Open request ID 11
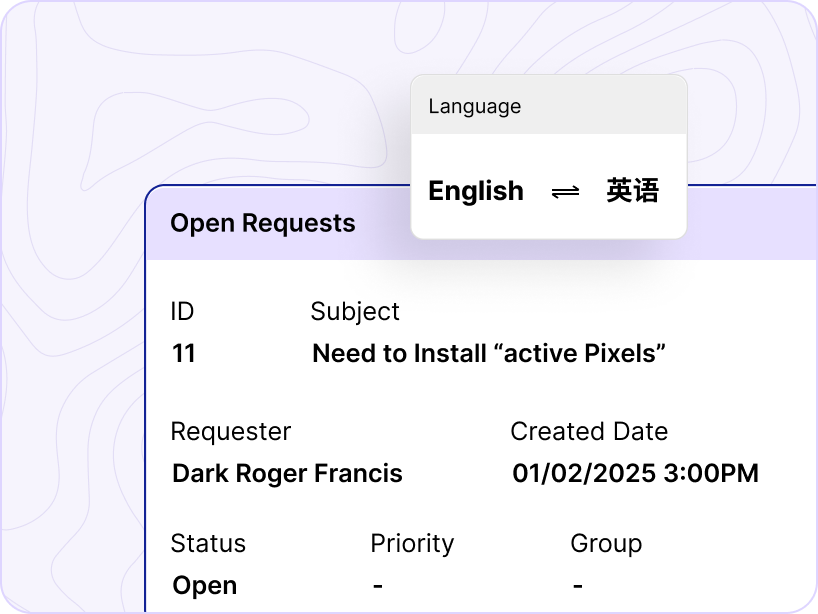 [x=184, y=354]
